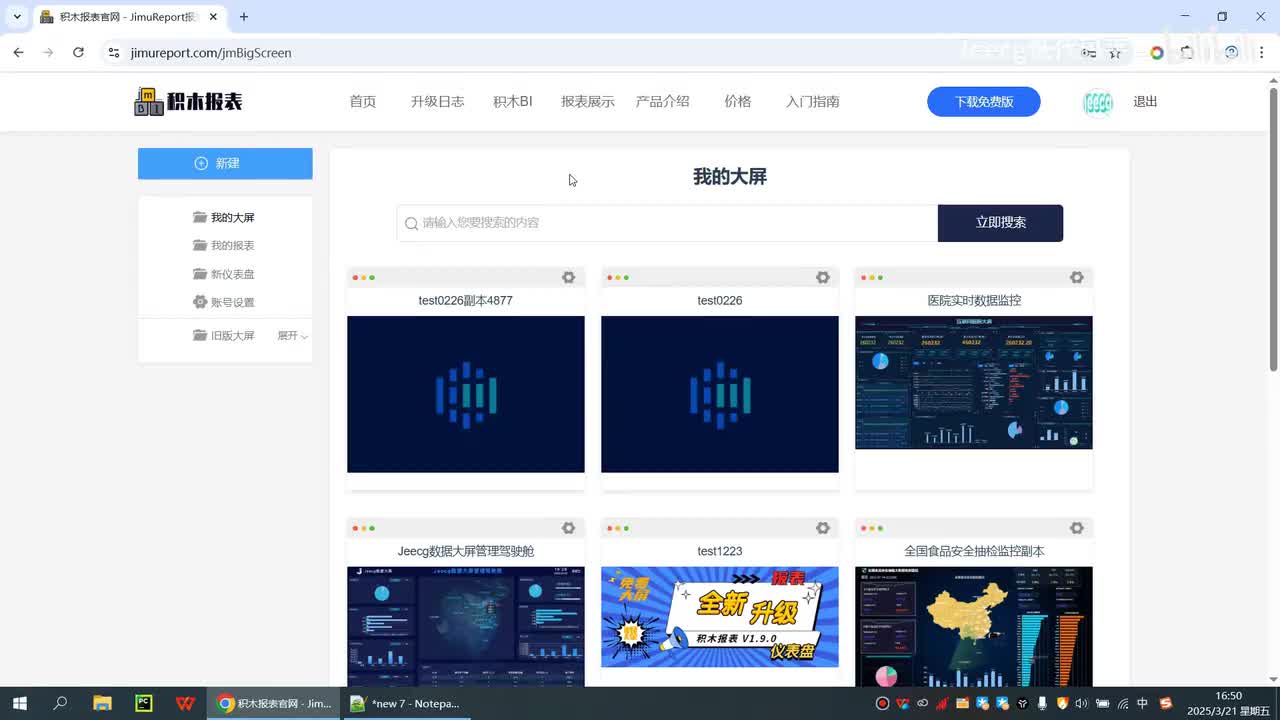Open the tab search dropdown chevron

[17, 17]
